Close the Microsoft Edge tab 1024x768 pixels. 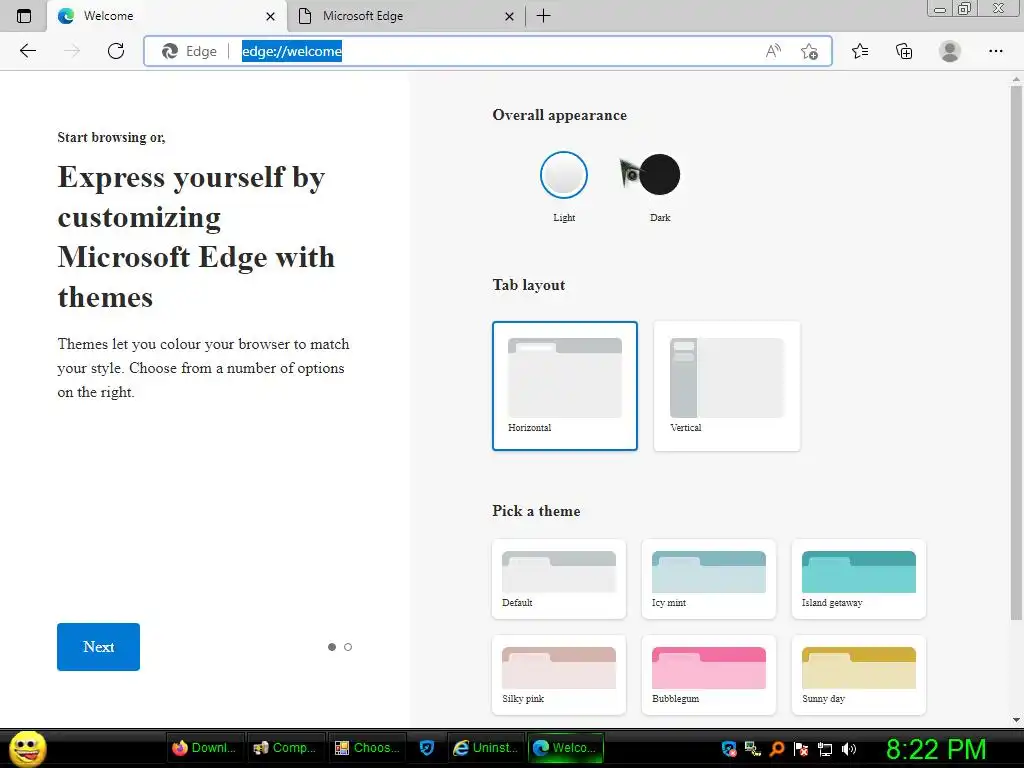tap(509, 16)
